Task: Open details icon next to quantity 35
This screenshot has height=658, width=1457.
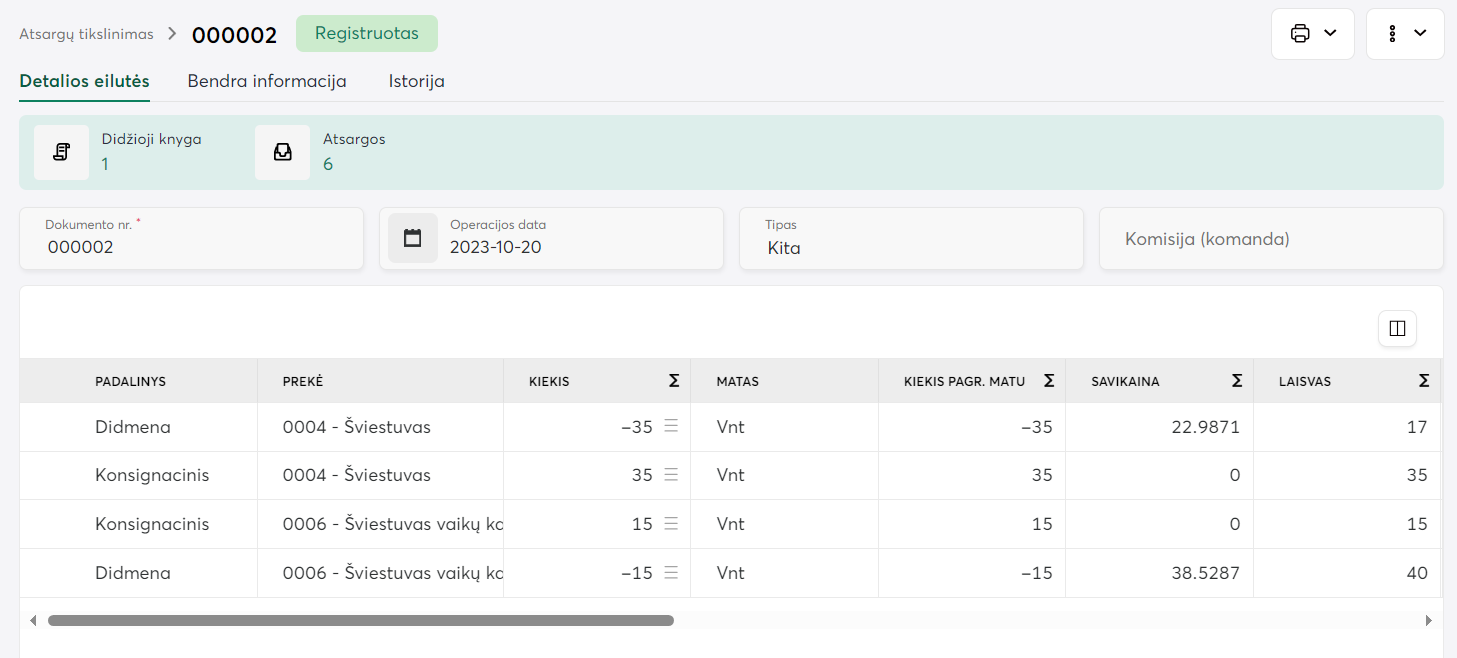Action: (671, 475)
